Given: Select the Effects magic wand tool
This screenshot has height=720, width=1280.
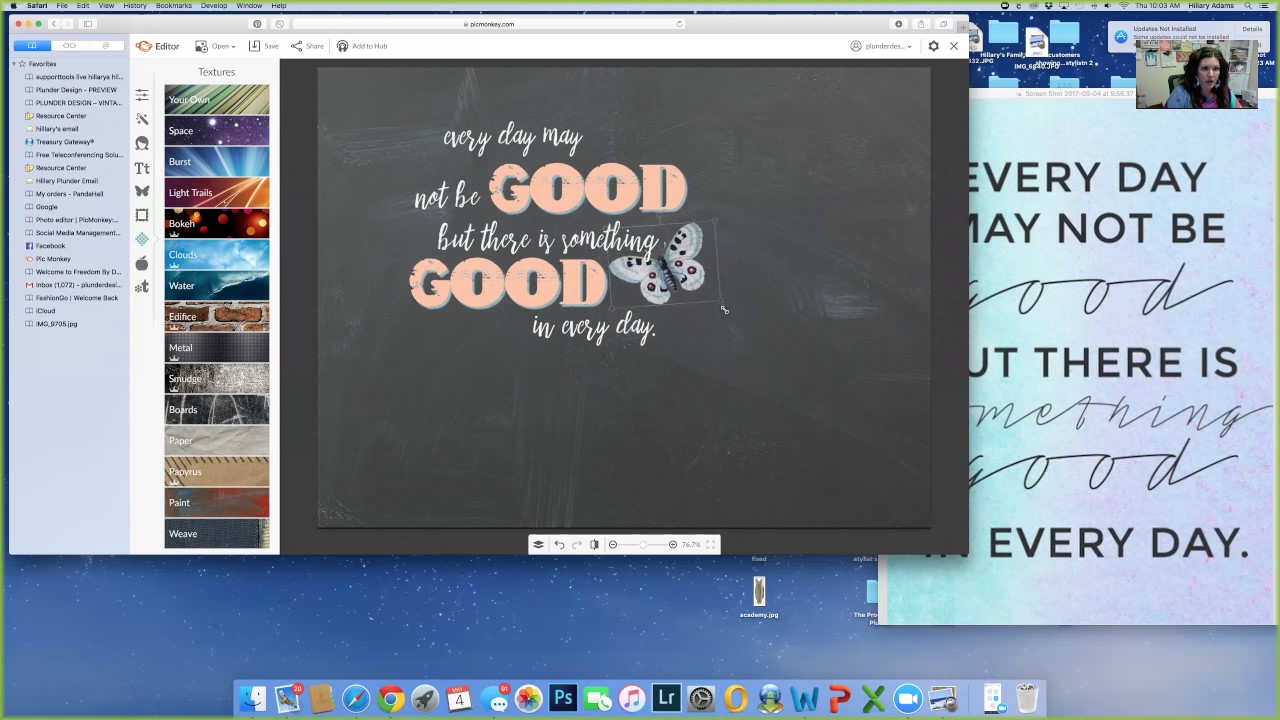Looking at the screenshot, I should 142,119.
